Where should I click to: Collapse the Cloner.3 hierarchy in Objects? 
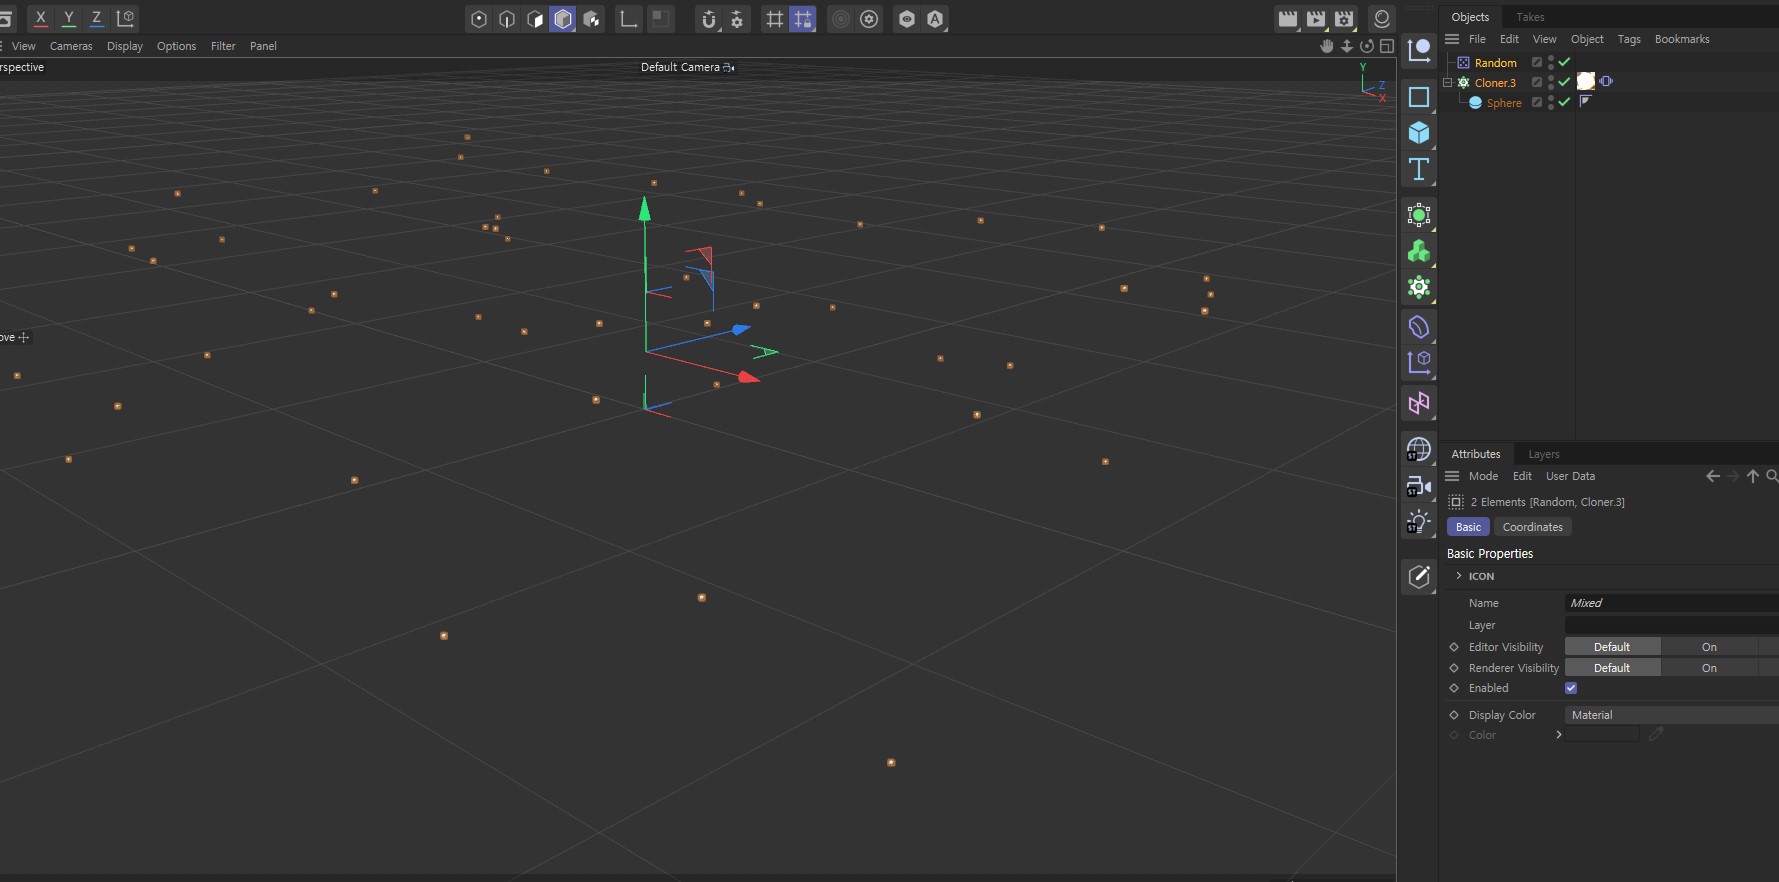tap(1447, 83)
